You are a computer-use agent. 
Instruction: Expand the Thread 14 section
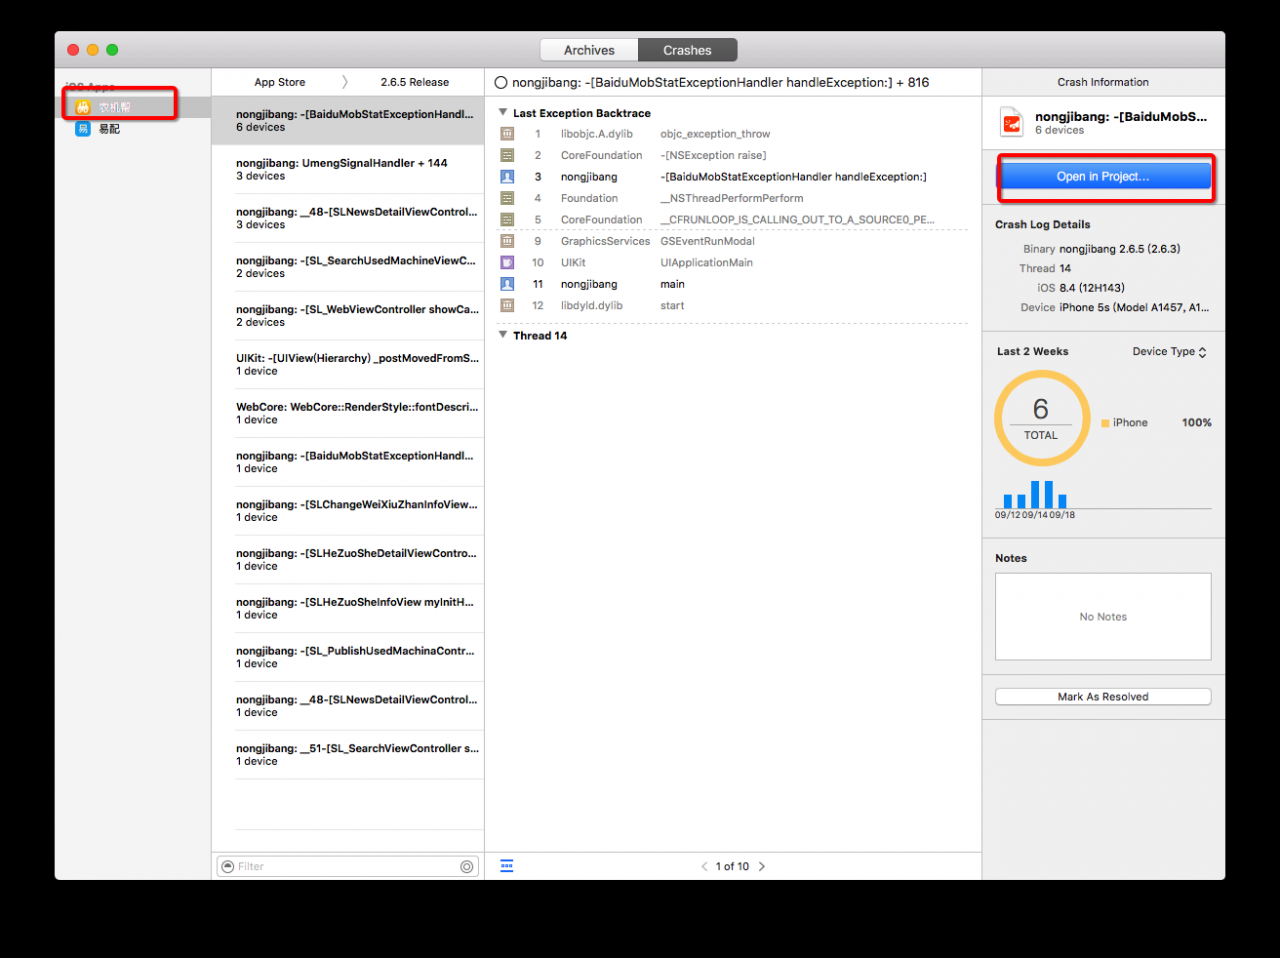[x=503, y=335]
